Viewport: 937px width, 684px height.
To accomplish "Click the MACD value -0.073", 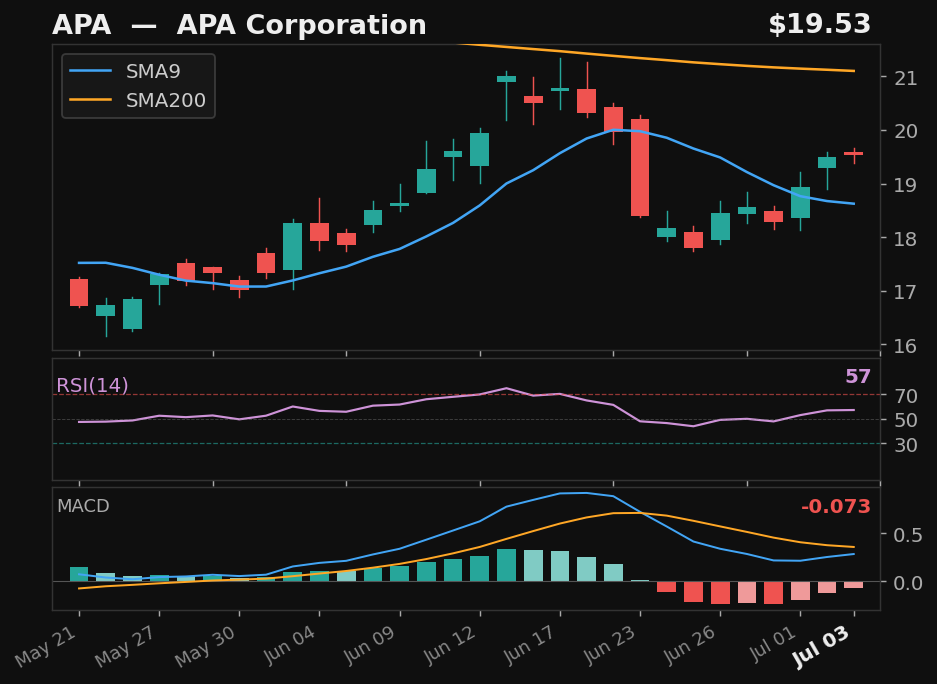I will click(835, 507).
